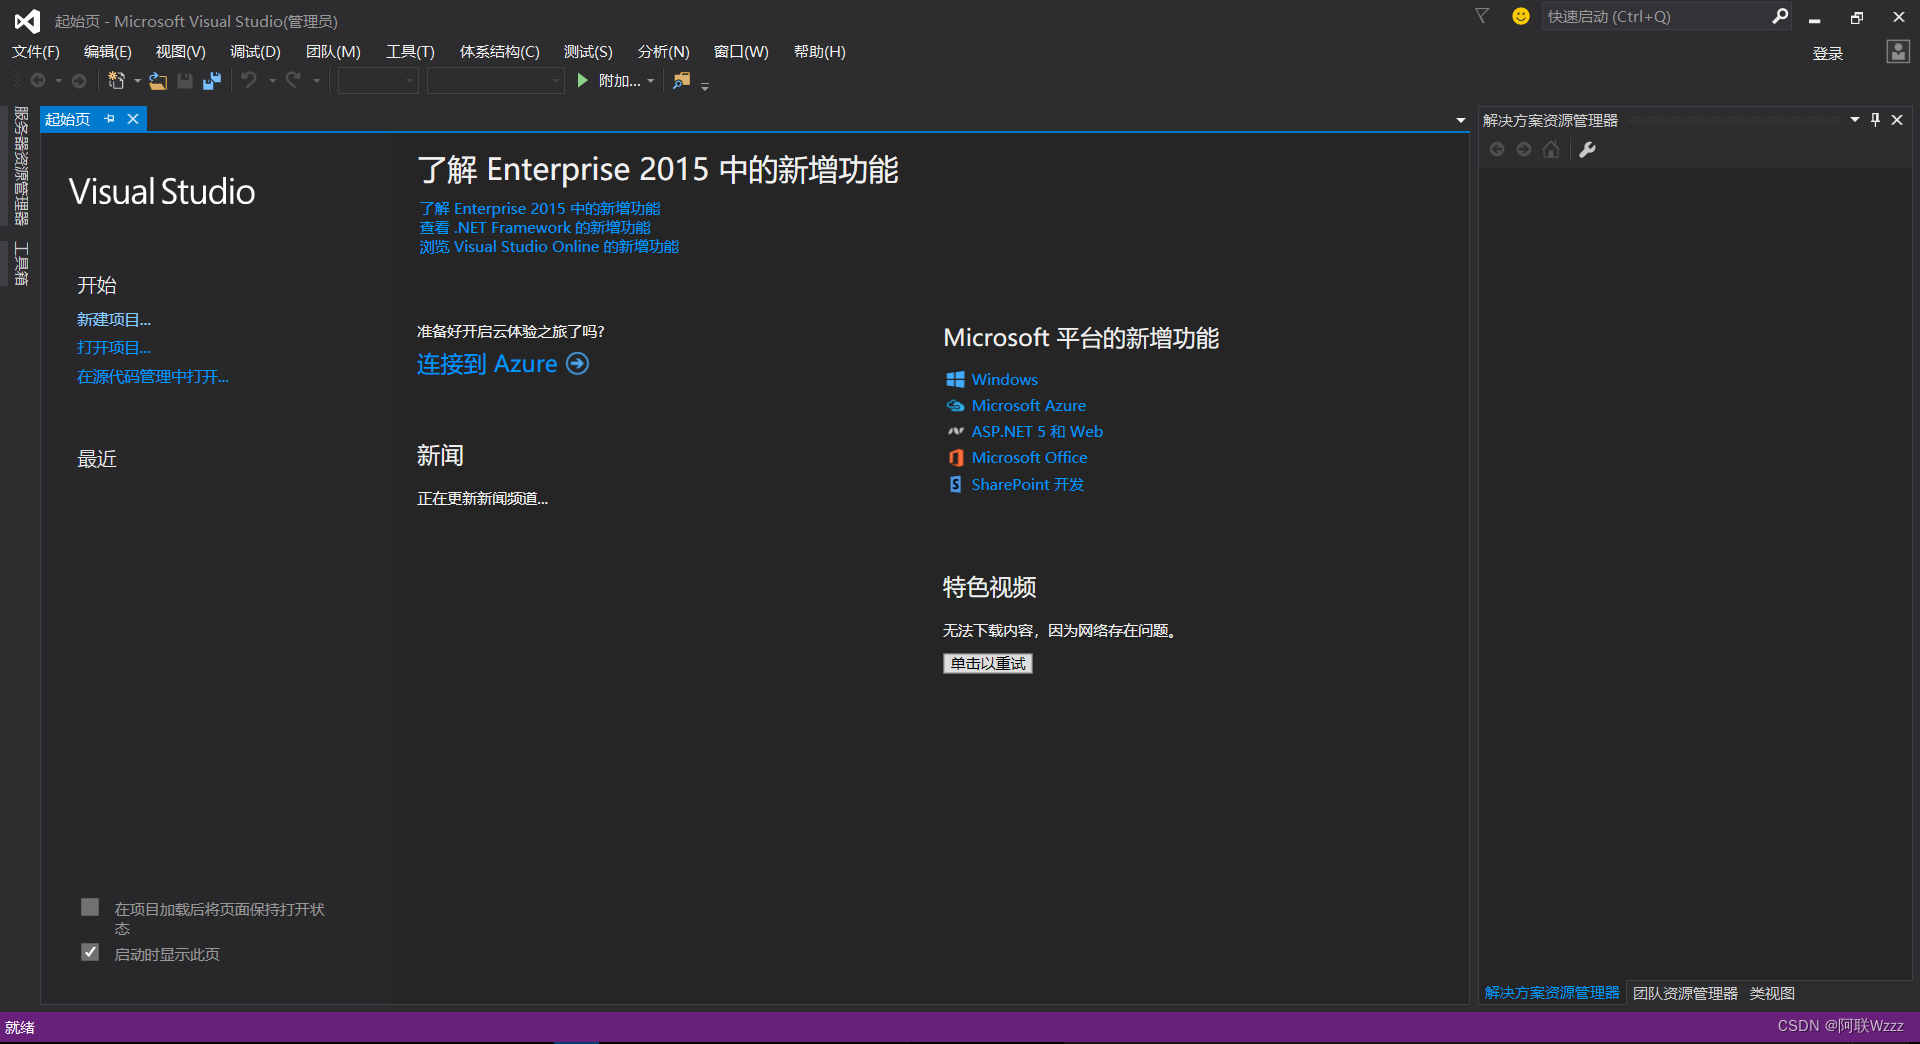The image size is (1920, 1044).
Task: Open the 帮助(H) menu
Action: tap(820, 52)
